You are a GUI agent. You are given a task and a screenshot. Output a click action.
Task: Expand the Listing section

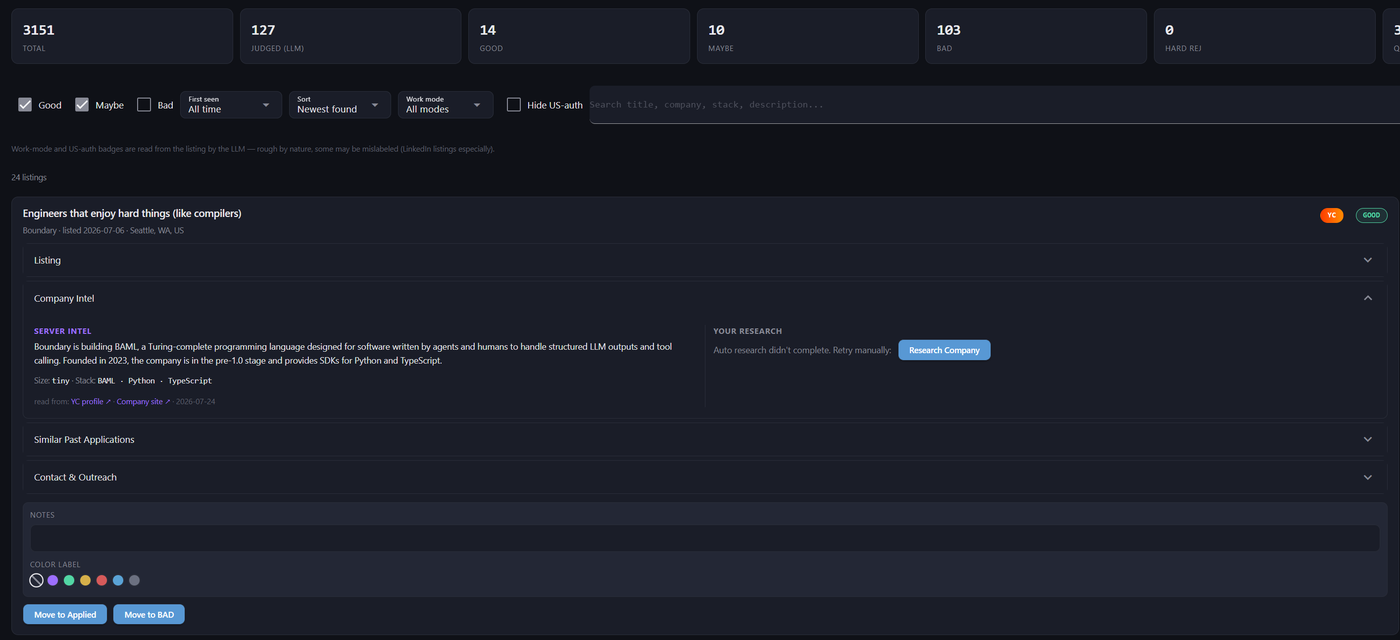[704, 260]
